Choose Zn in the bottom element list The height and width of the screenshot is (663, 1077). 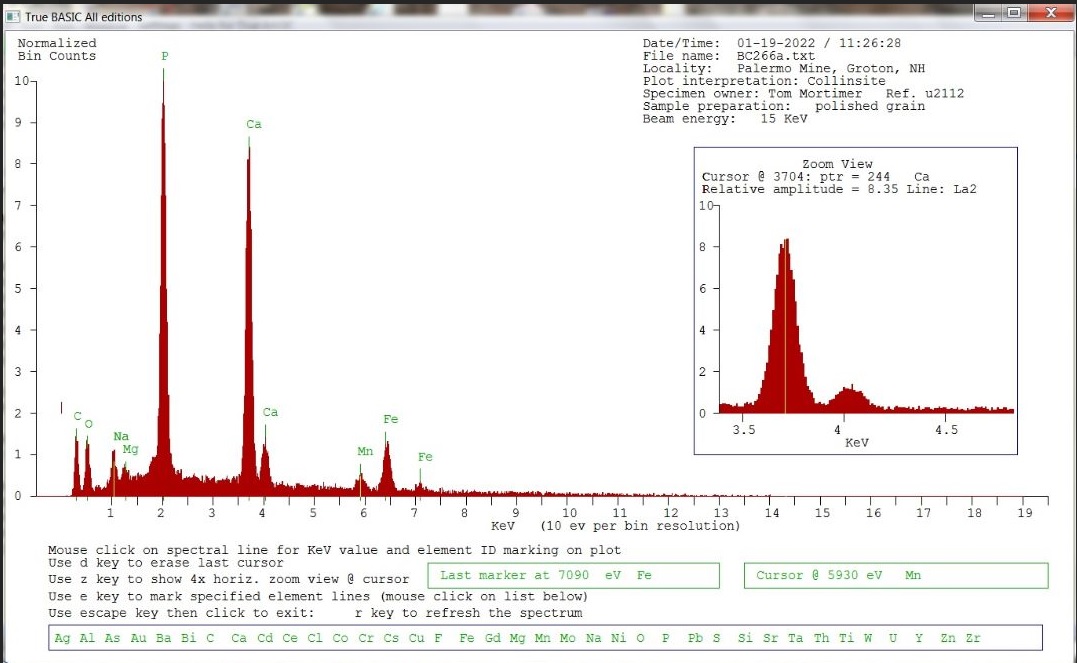point(948,638)
